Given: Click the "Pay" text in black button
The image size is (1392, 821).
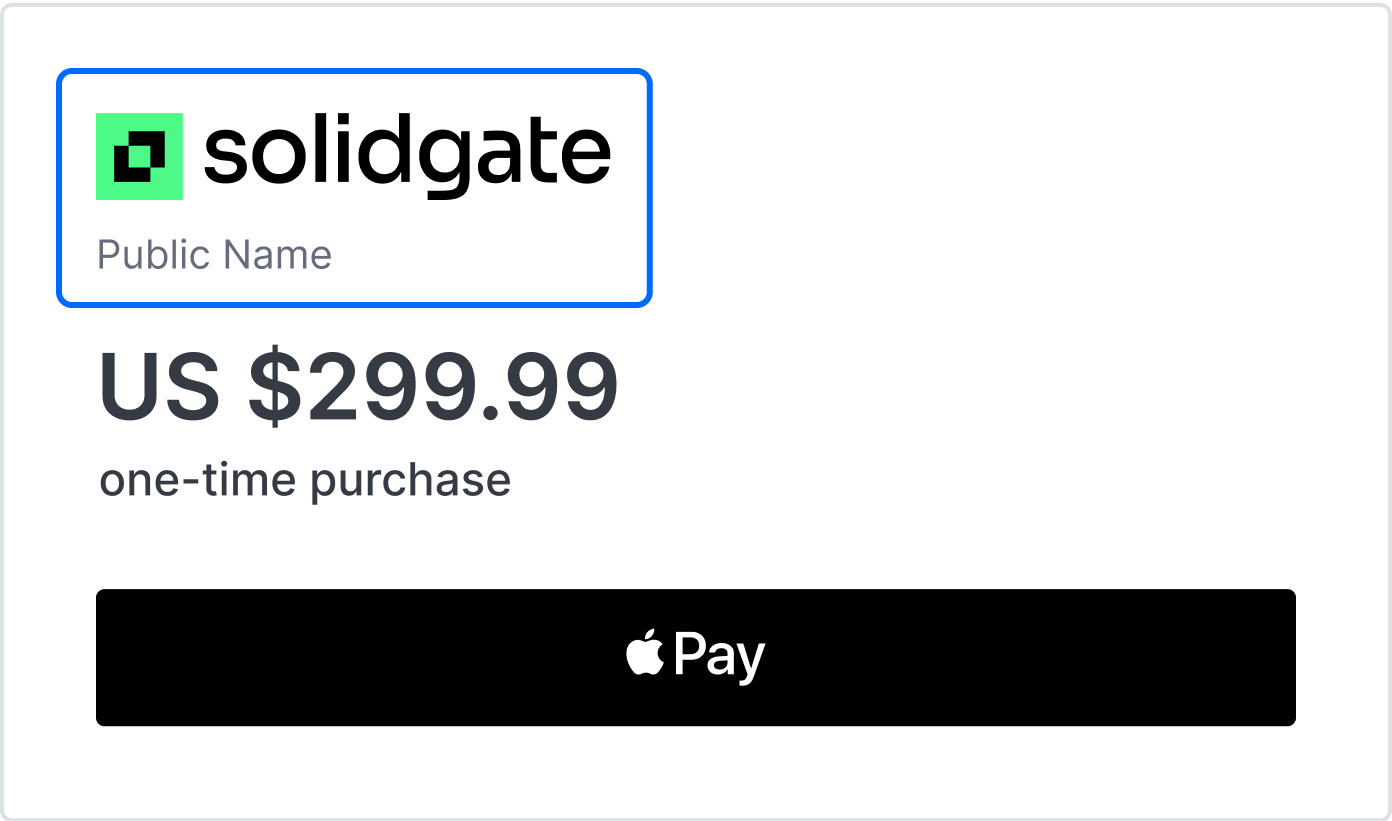Looking at the screenshot, I should click(720, 656).
